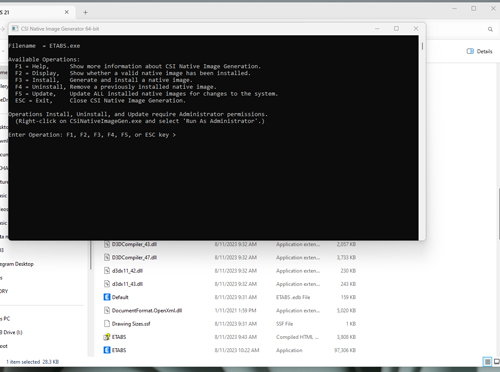Viewport: 500px width, 372px height.
Task: Click the file list vertical scrollbar
Action: (499, 213)
